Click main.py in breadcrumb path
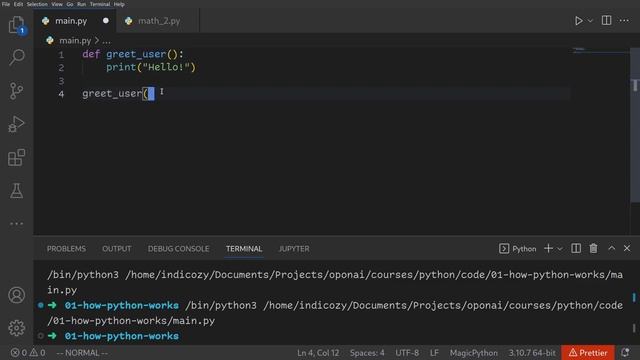Viewport: 640px width, 360px height. (75, 40)
